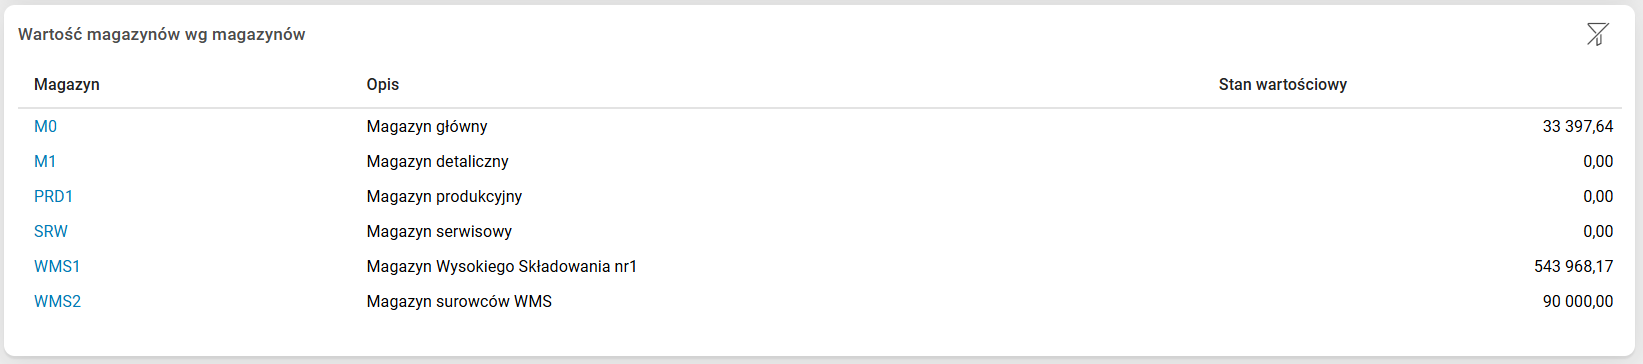Click the value 33 397,64
The width and height of the screenshot is (1643, 364).
pyautogui.click(x=1578, y=126)
